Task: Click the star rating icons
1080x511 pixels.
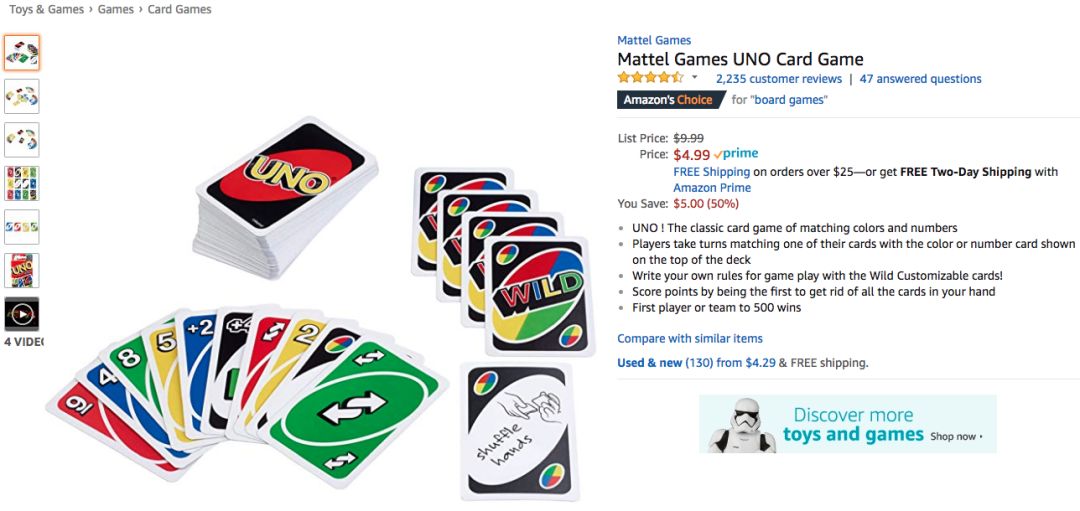Action: pyautogui.click(x=650, y=77)
